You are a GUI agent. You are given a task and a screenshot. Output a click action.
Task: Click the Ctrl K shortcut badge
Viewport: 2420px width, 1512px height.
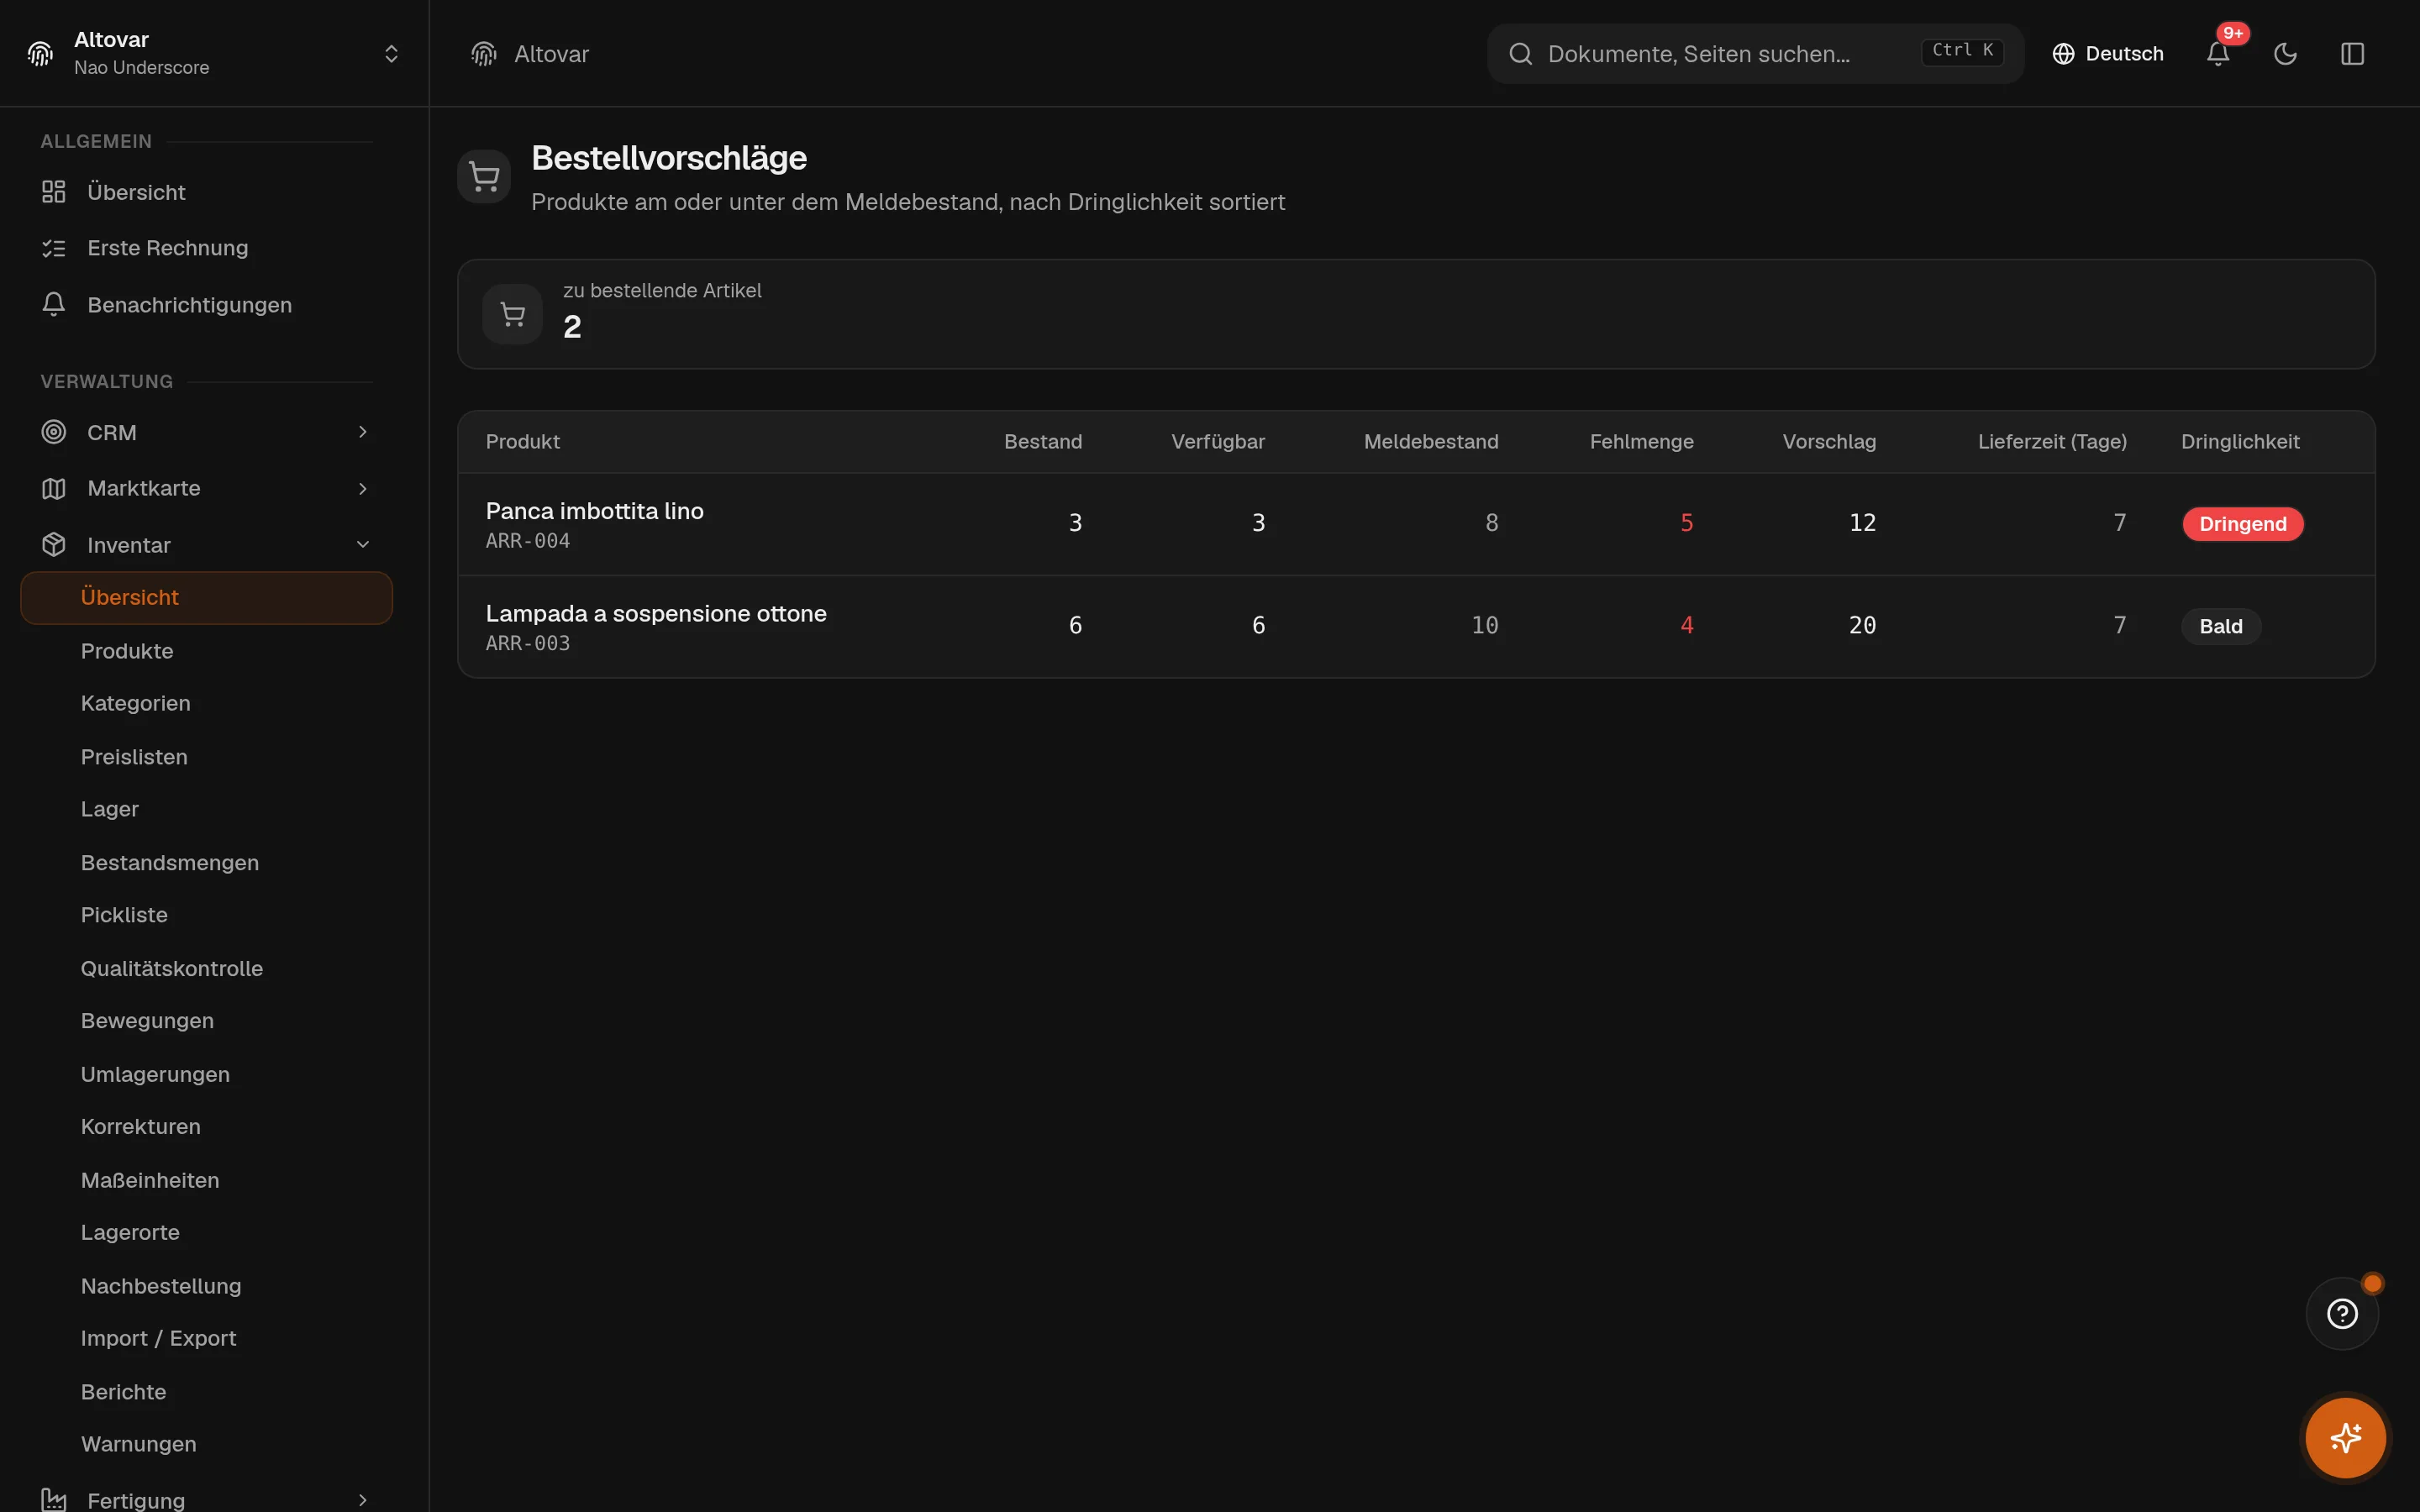tap(1961, 51)
